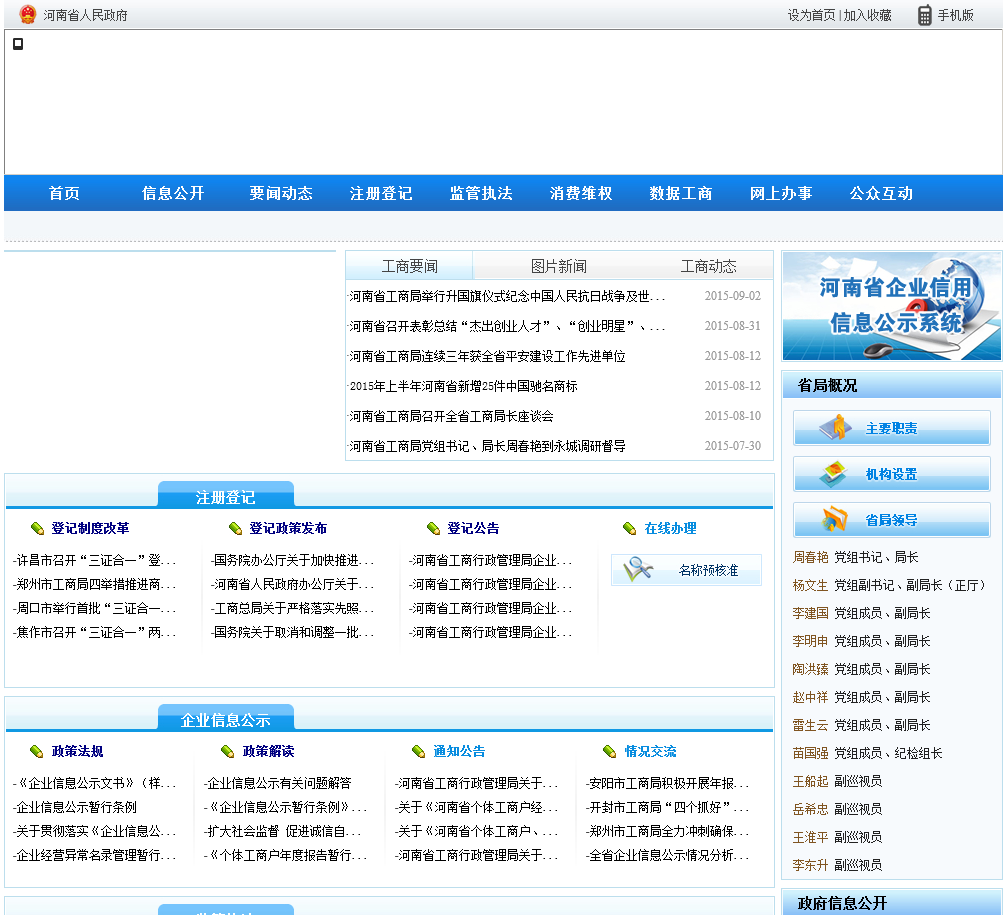Open article 许昌市召开"三证合一"登

[94, 561]
